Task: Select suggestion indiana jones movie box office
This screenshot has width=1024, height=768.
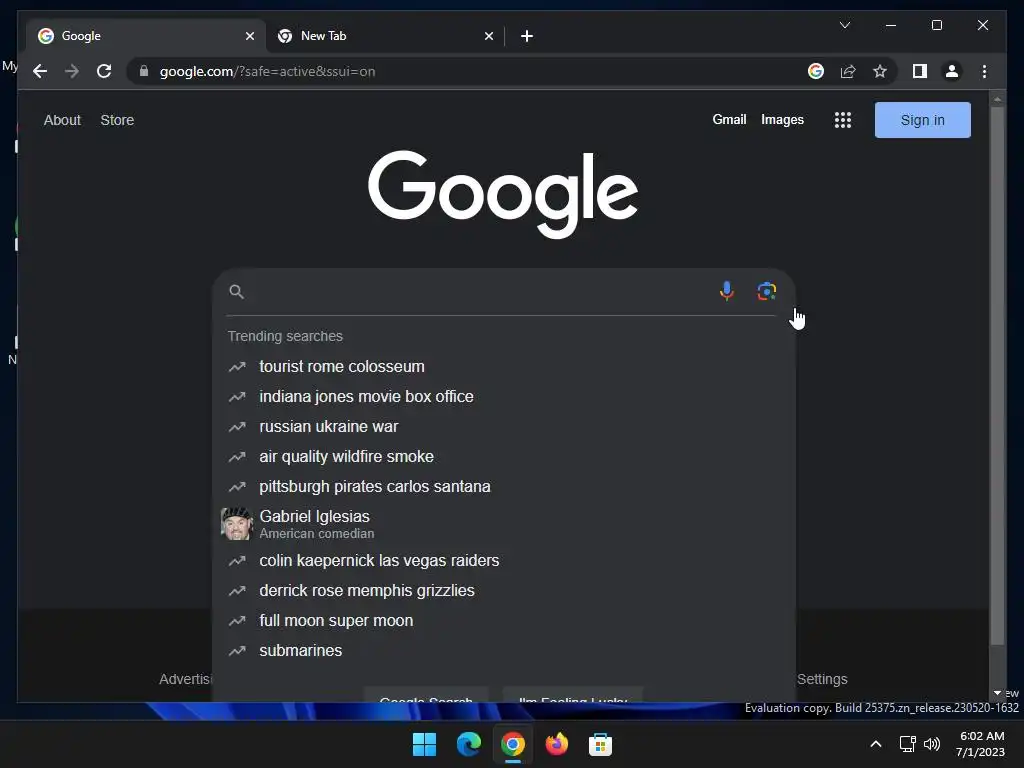Action: pyautogui.click(x=504, y=396)
